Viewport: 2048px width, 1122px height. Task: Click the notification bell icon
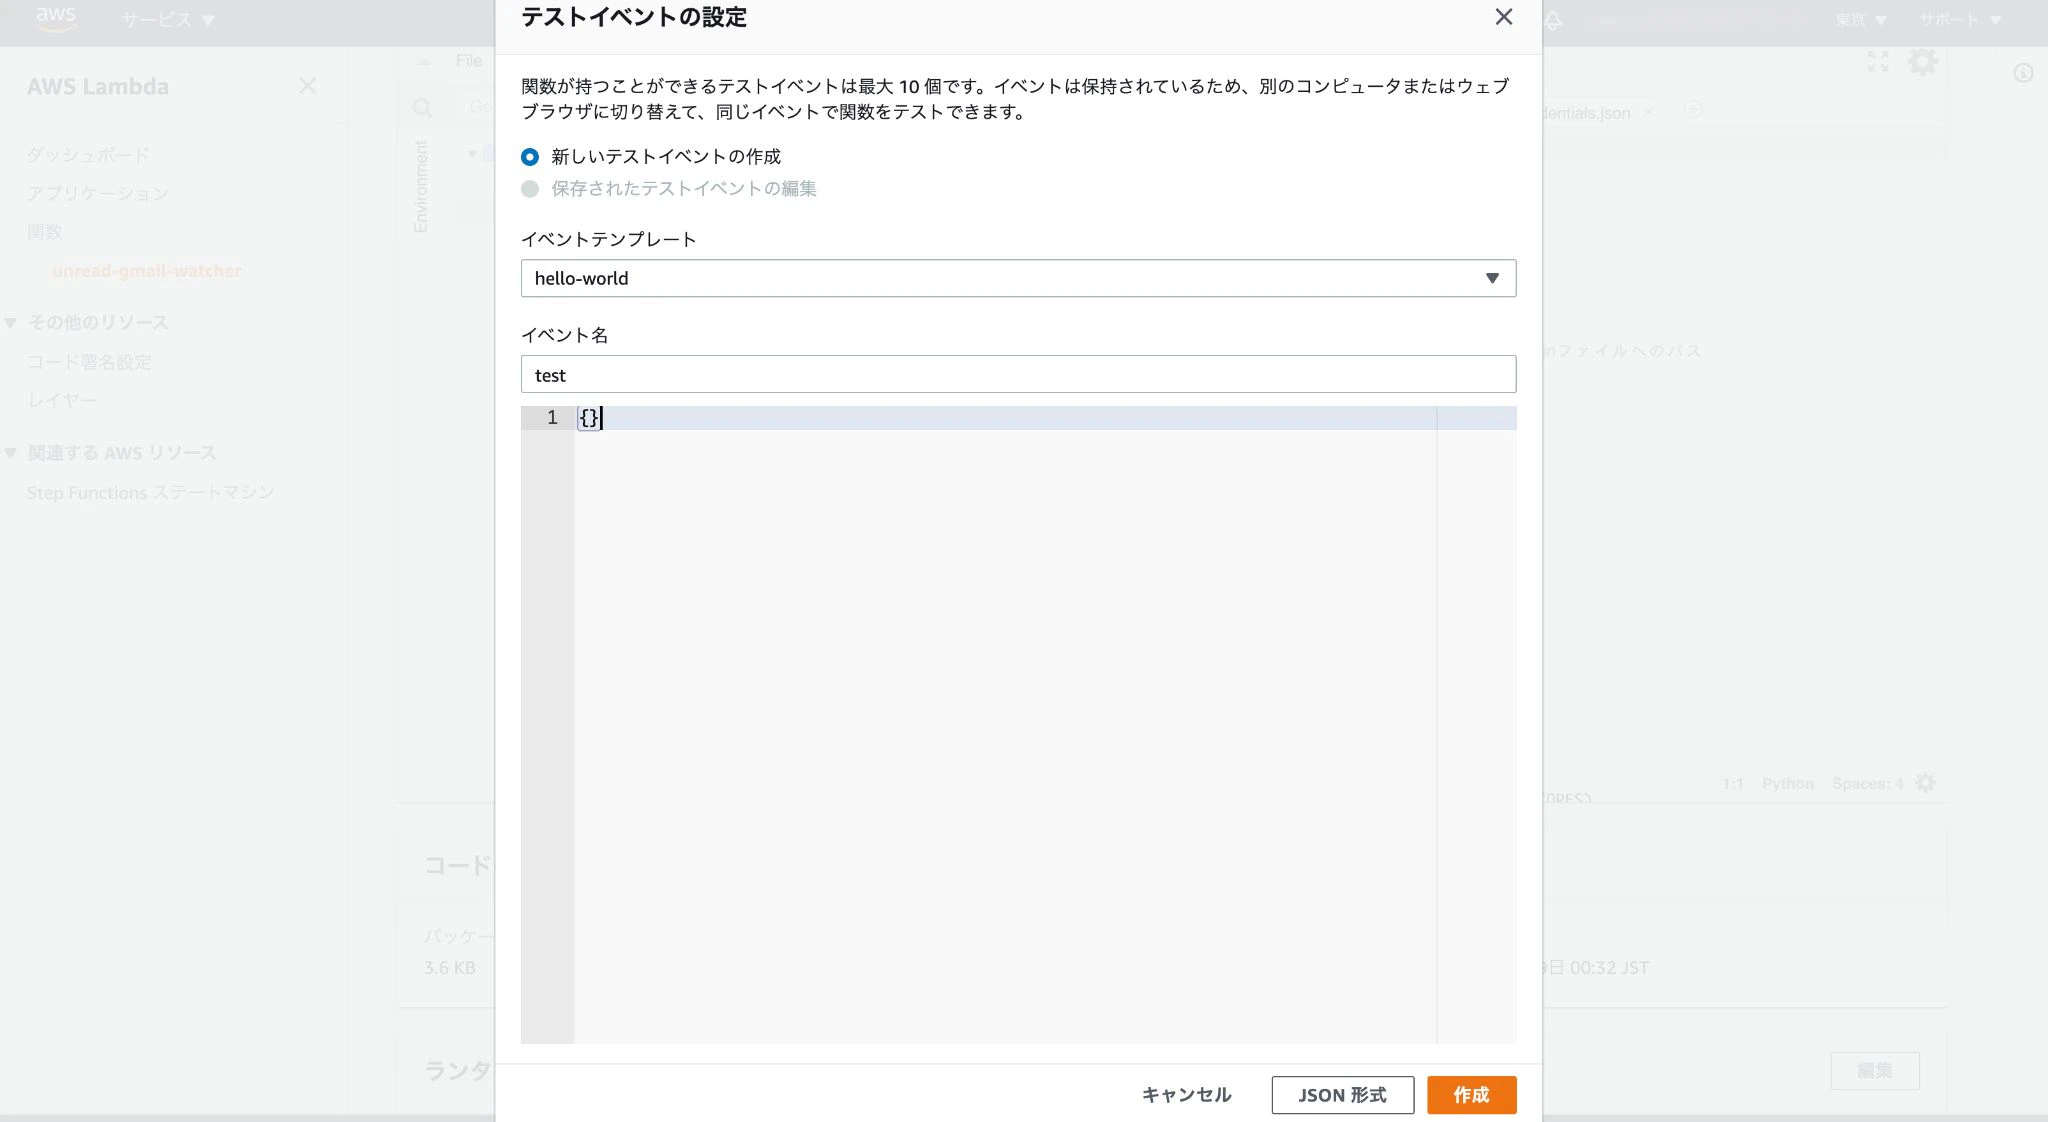1553,20
